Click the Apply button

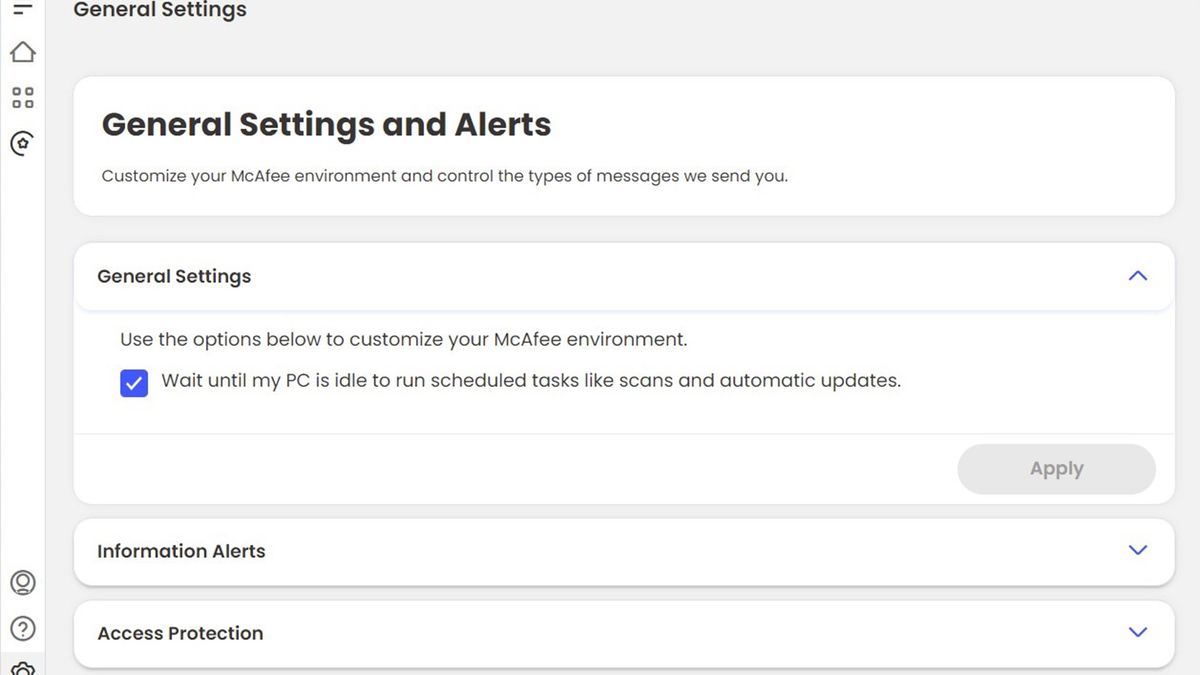point(1056,468)
